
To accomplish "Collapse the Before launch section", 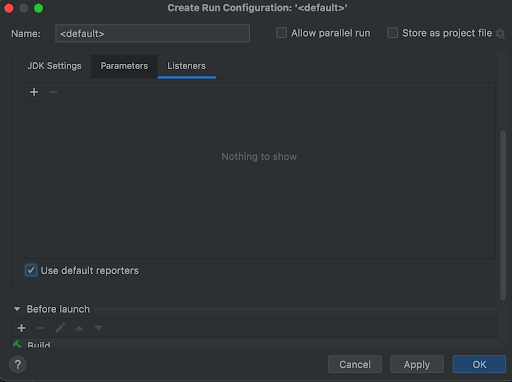I will (x=17, y=309).
